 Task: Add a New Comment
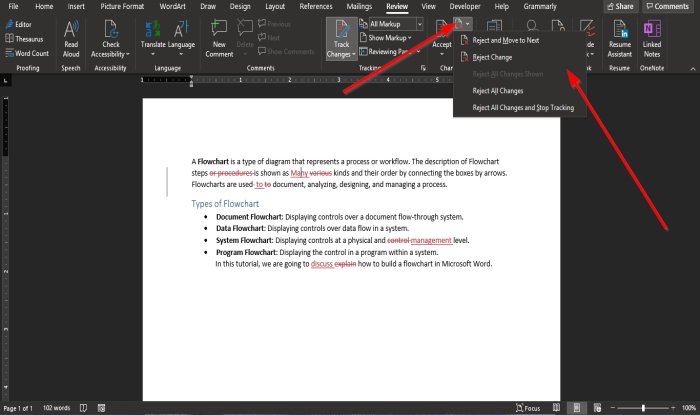coord(219,39)
